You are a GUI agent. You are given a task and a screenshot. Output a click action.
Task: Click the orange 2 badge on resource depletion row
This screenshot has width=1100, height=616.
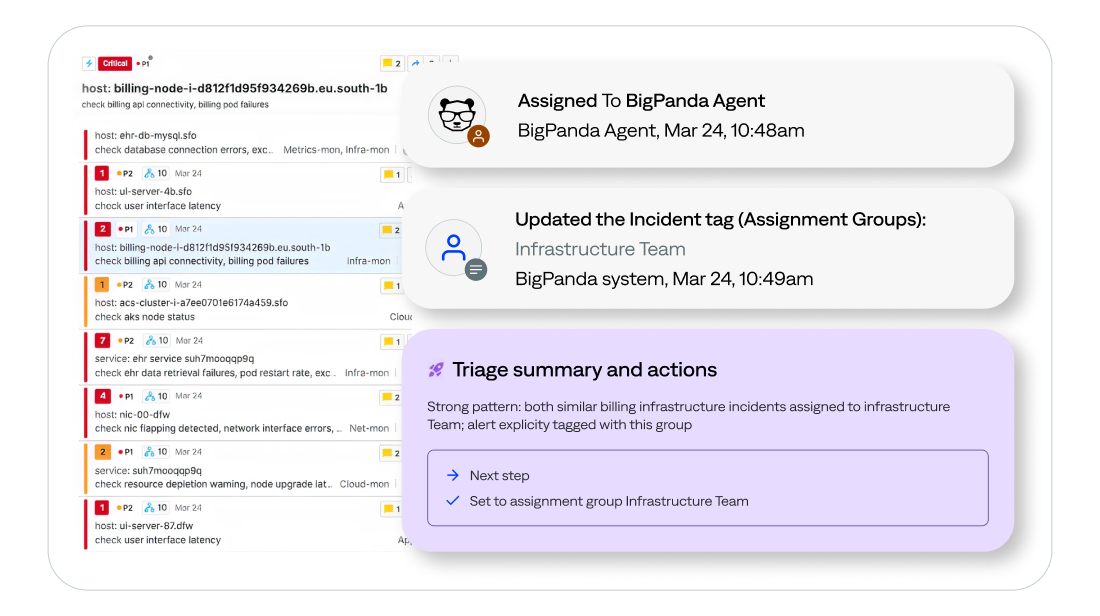[102, 452]
